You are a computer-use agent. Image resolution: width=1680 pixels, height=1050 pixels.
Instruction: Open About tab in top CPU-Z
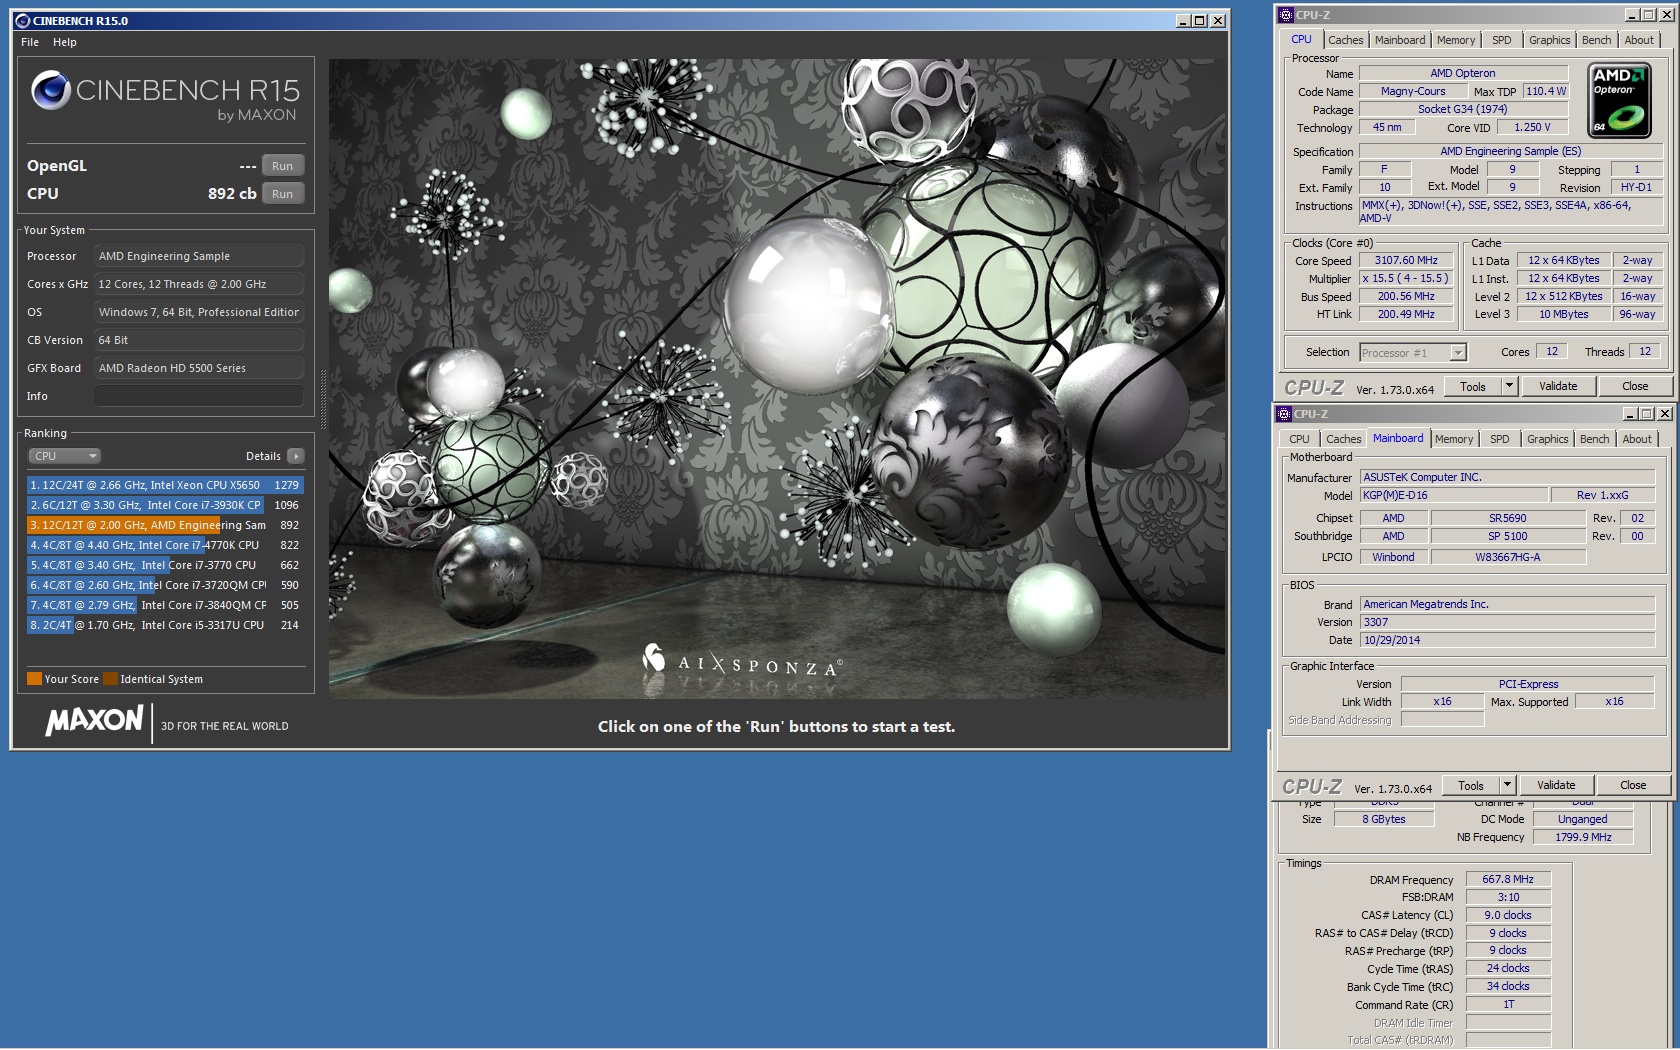(x=1639, y=40)
